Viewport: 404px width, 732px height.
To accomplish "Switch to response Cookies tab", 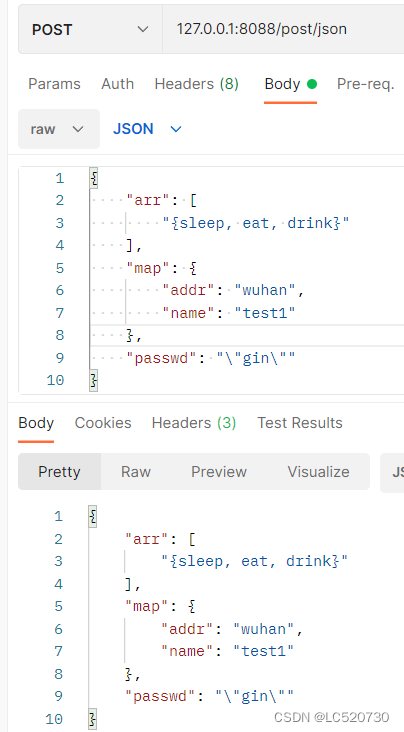I will 103,423.
